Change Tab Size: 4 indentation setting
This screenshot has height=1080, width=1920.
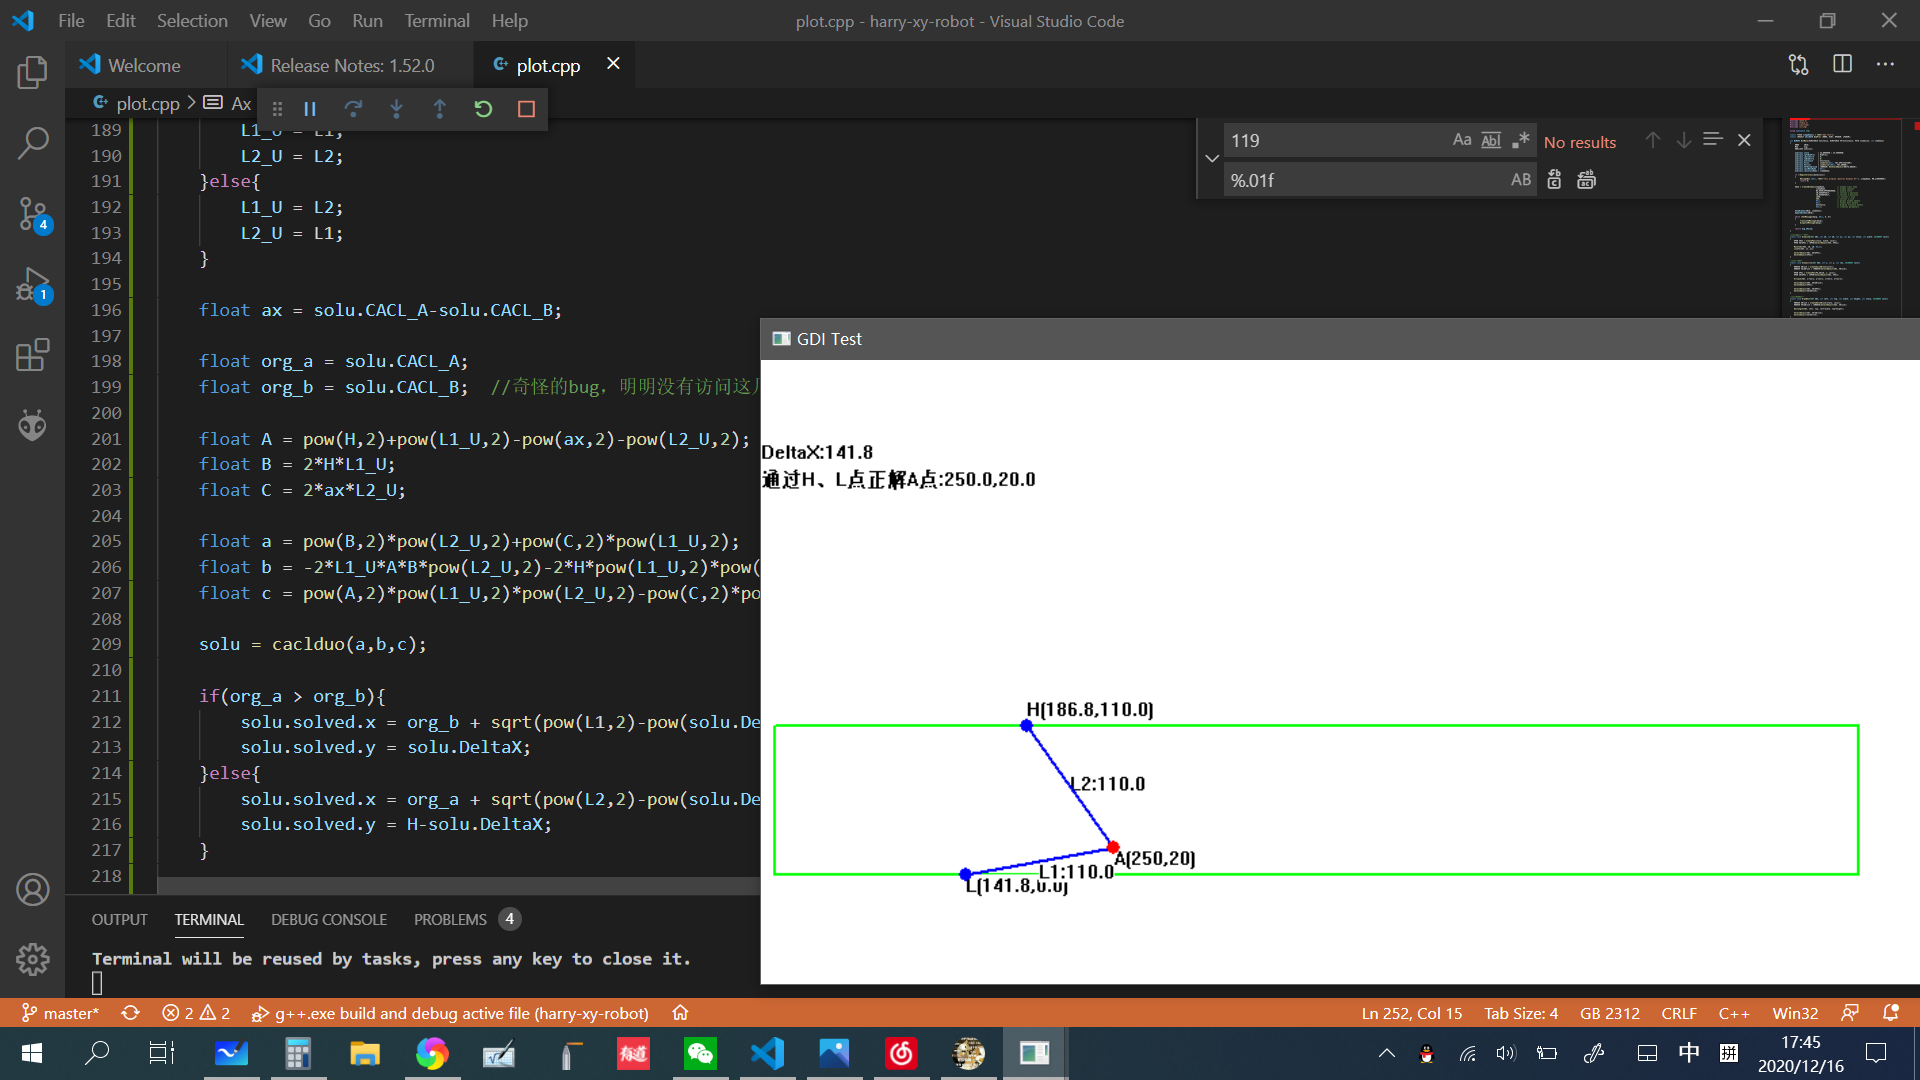click(1521, 1013)
